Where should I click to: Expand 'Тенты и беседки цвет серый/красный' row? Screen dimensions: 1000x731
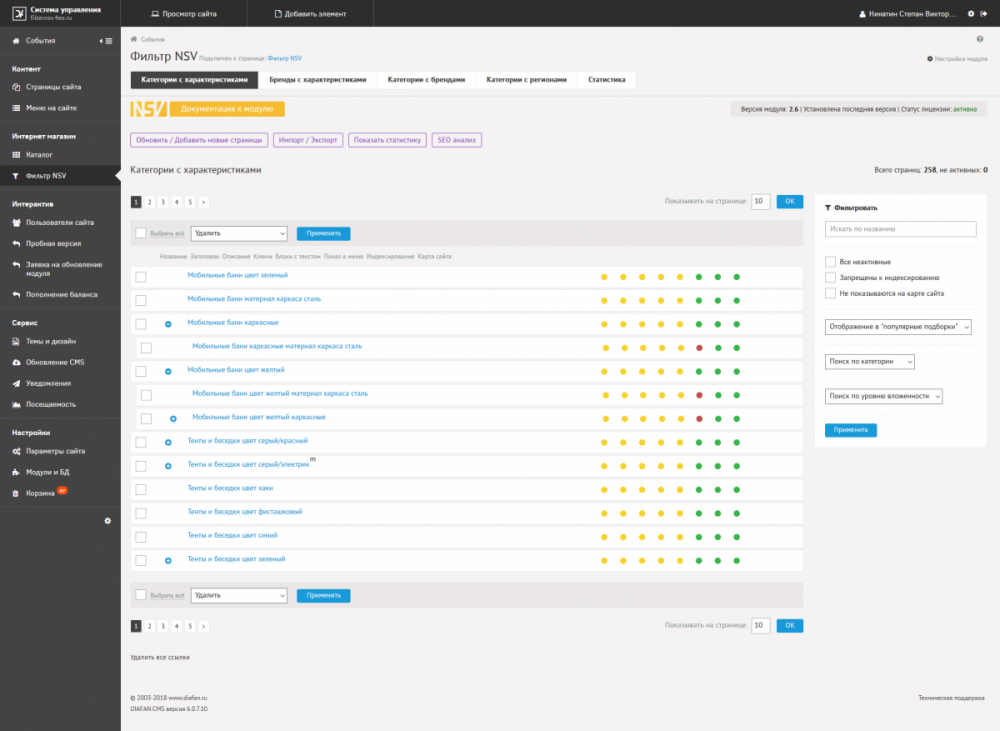coord(168,442)
